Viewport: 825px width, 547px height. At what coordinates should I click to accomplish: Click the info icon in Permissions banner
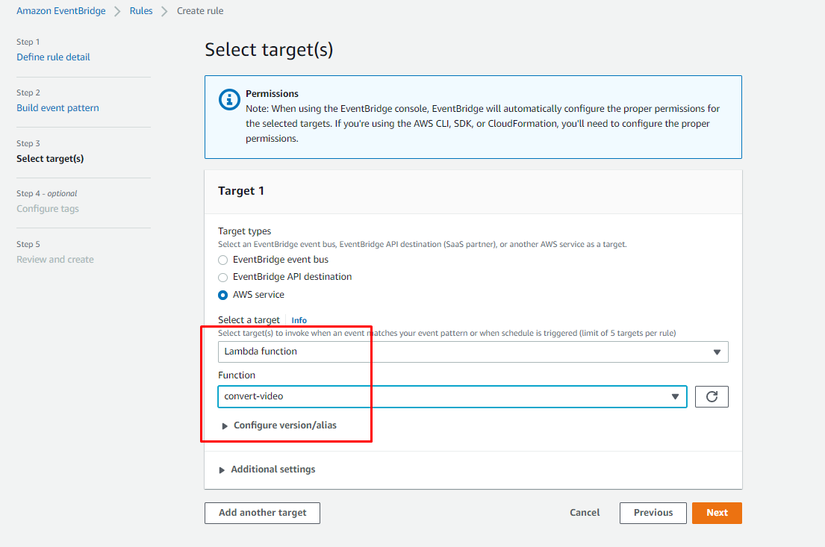[228, 100]
